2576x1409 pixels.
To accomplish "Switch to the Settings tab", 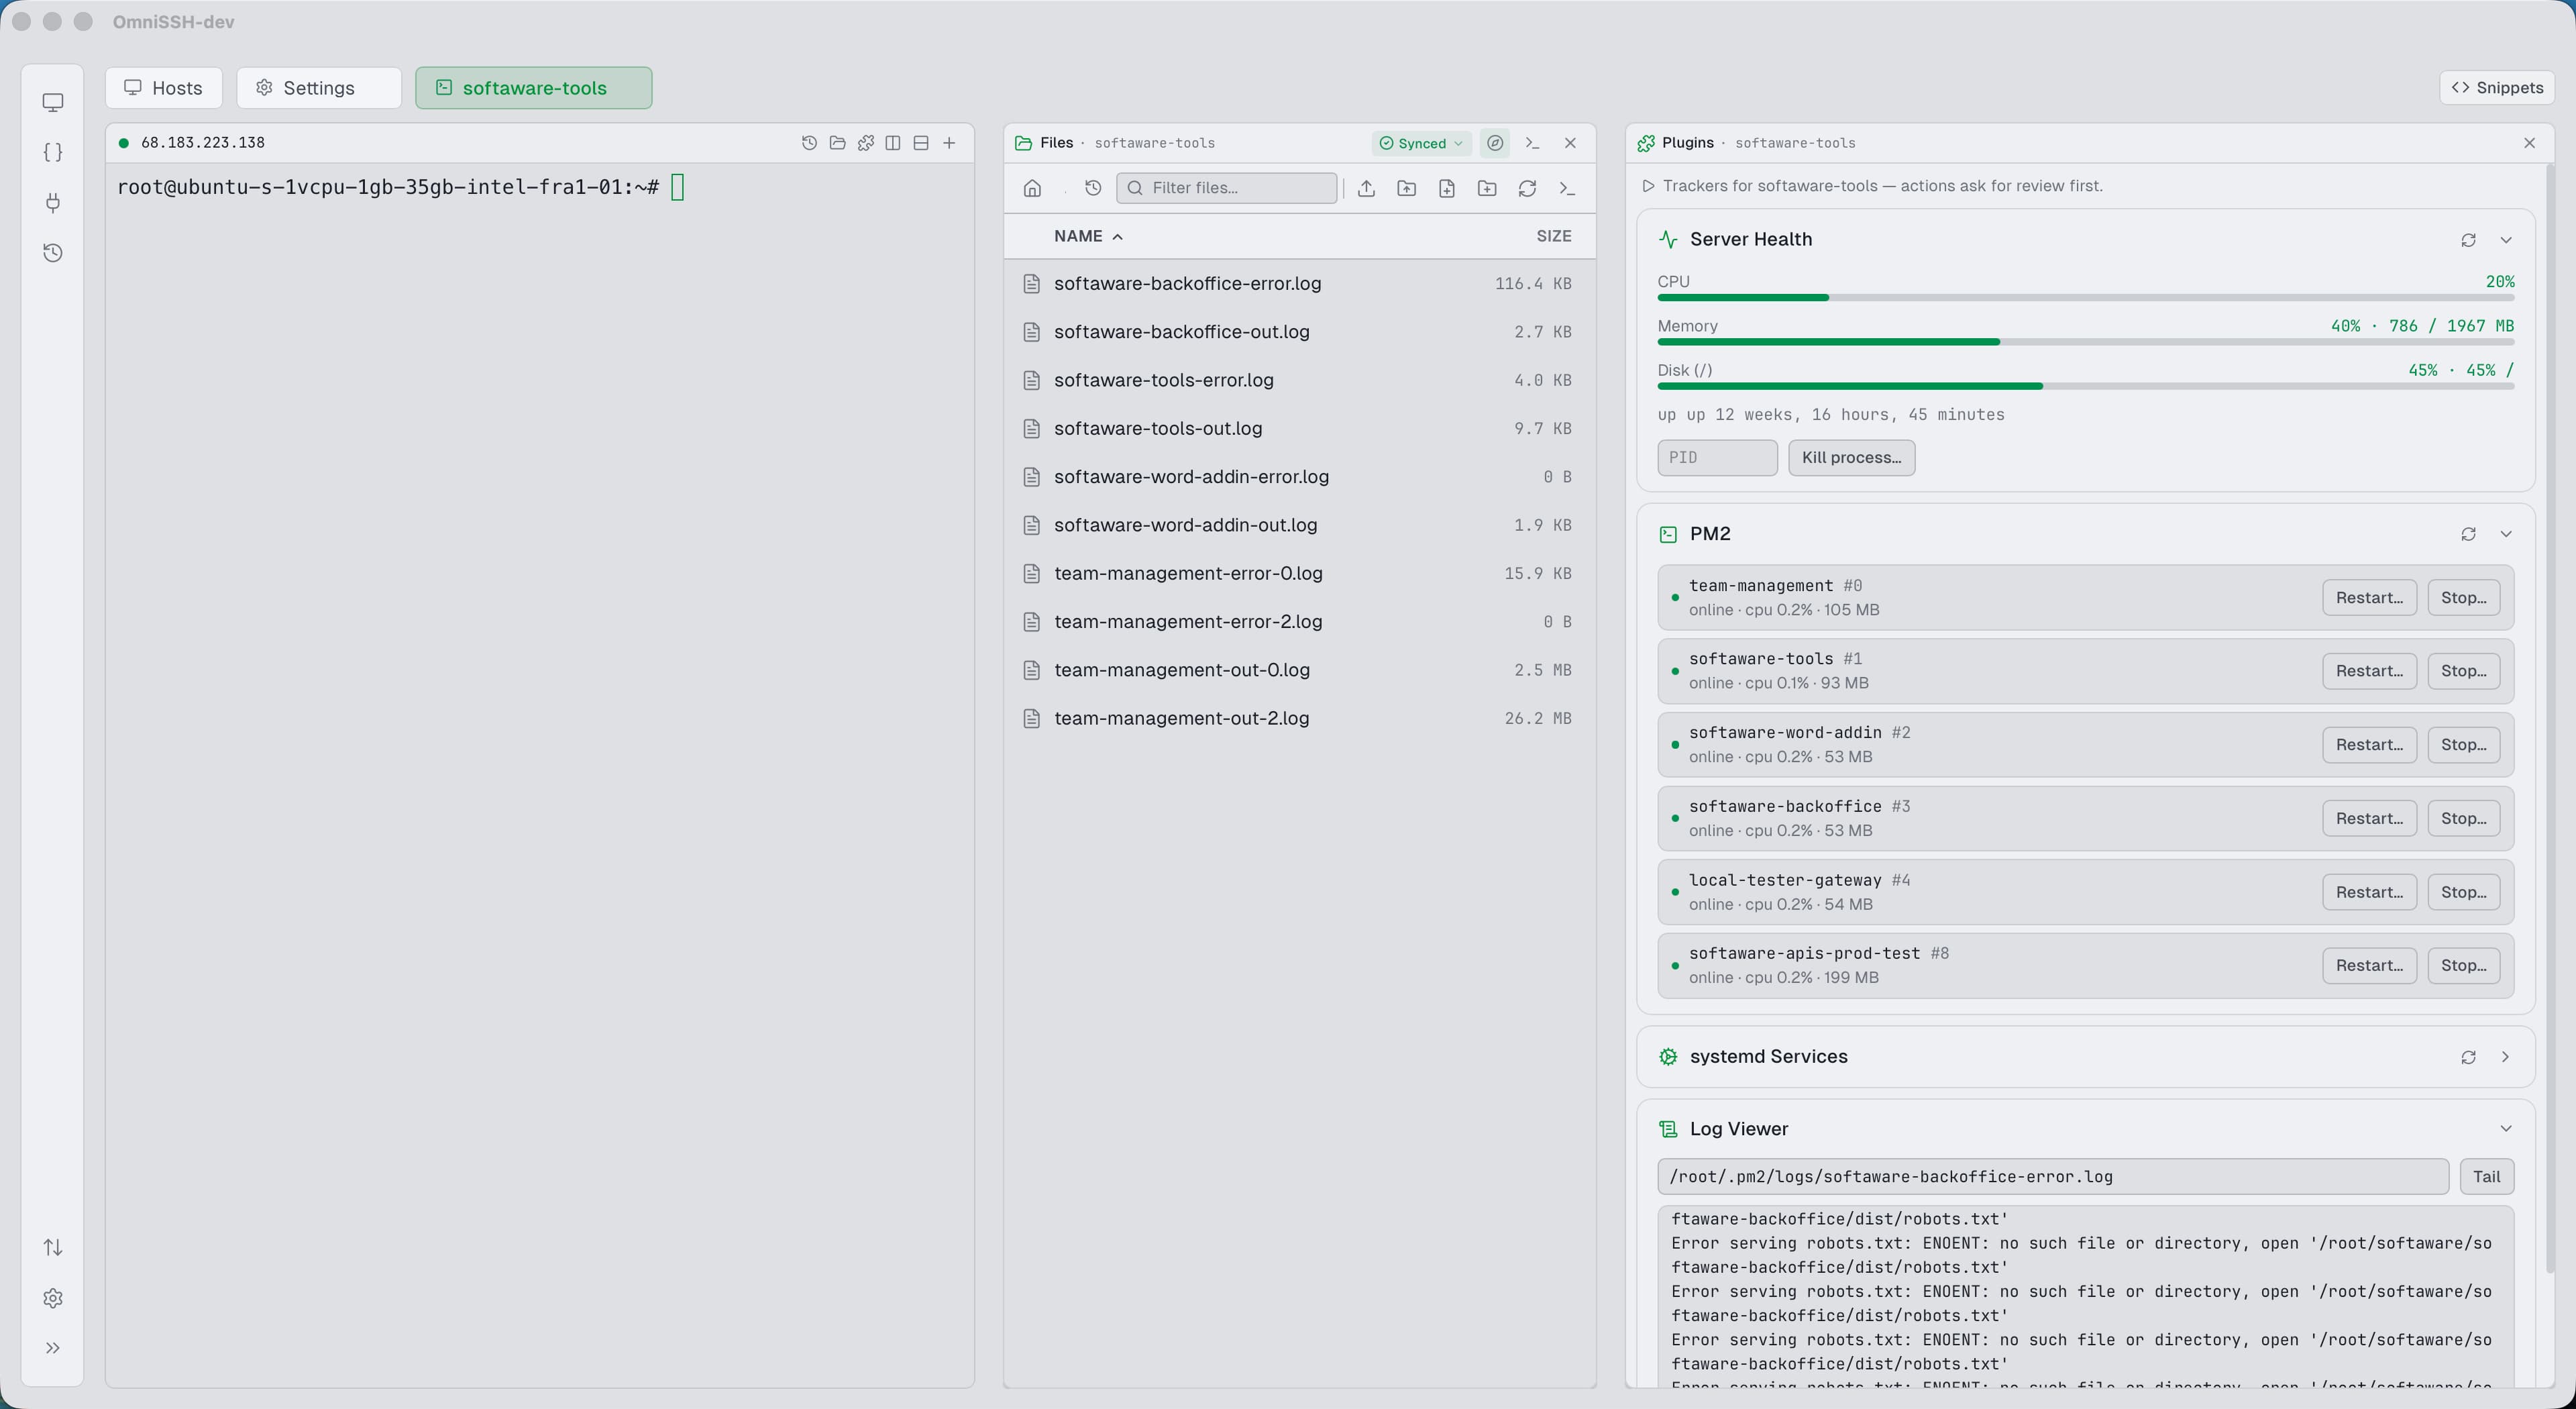I will [319, 88].
